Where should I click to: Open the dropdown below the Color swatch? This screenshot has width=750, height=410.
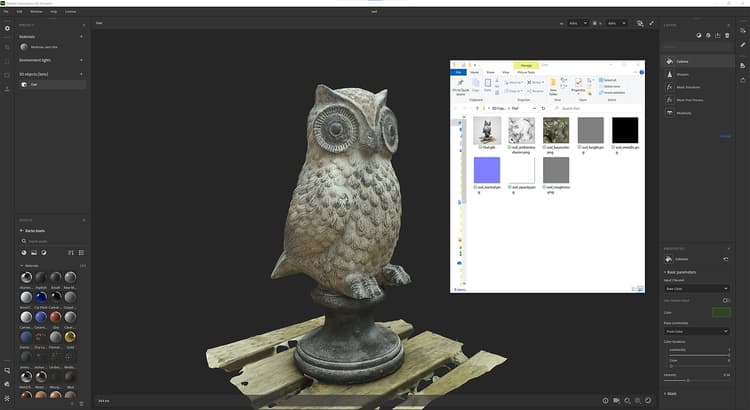pos(697,331)
